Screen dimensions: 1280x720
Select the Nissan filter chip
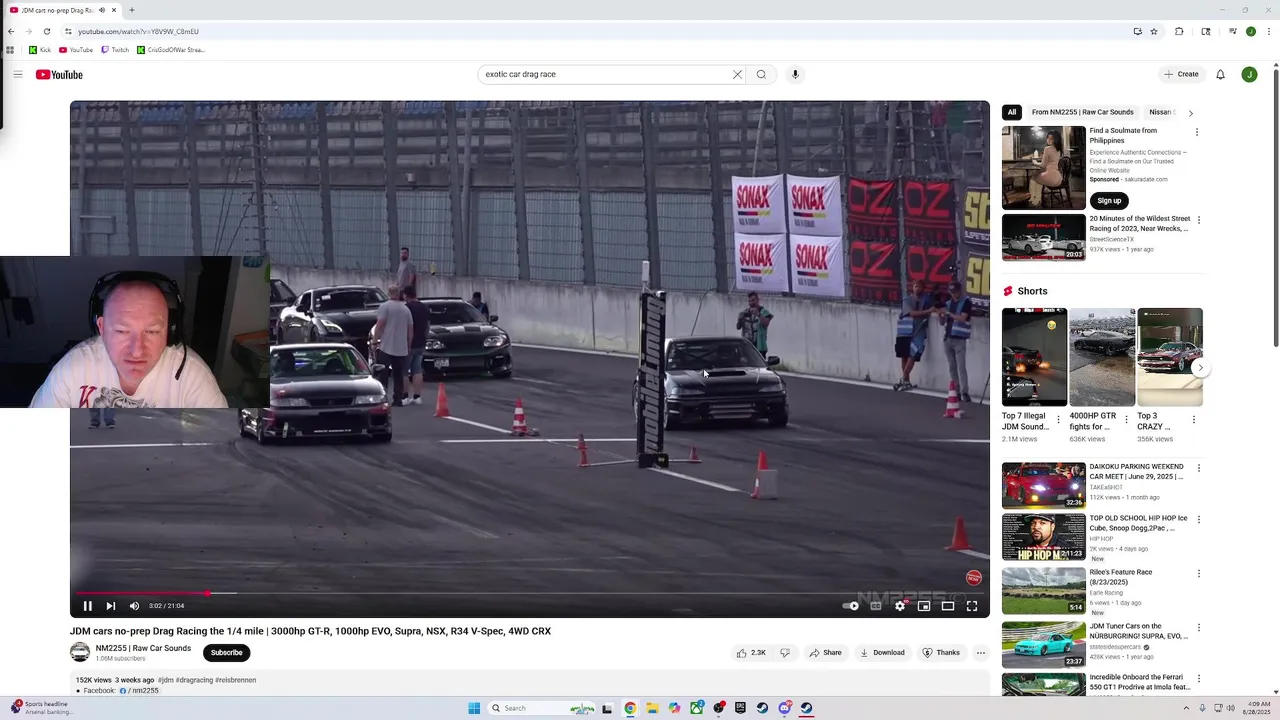[1162, 113]
